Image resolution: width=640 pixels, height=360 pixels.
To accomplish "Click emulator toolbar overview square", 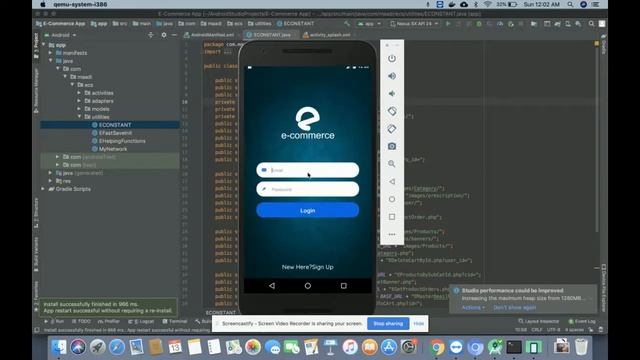I will [x=392, y=217].
